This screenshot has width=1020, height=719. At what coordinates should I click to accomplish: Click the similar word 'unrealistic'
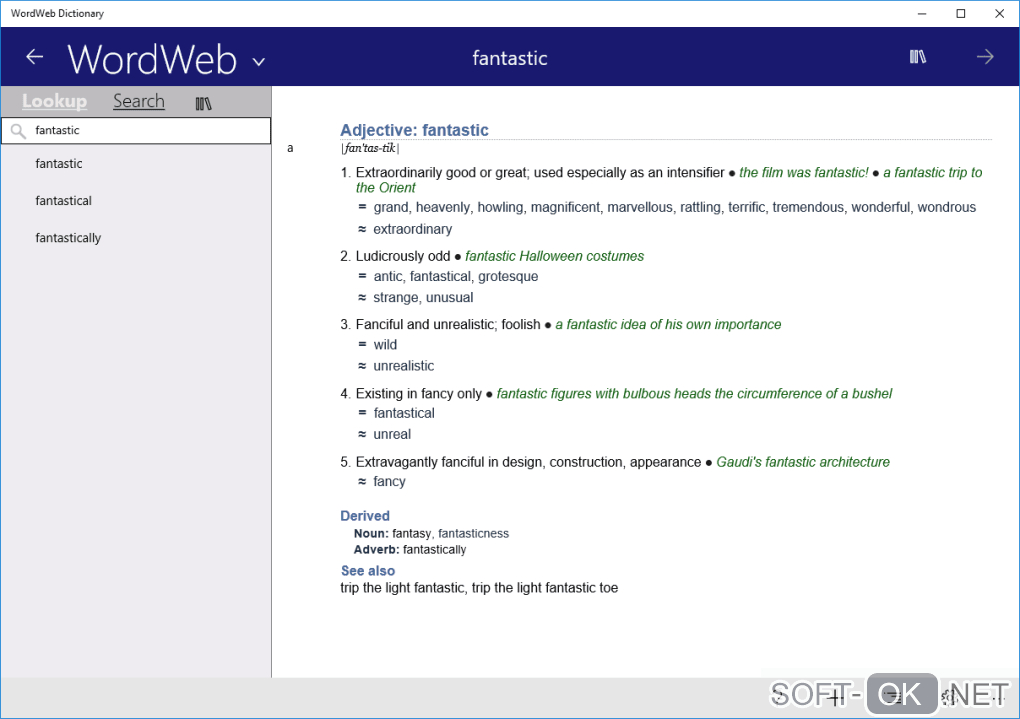click(x=403, y=366)
